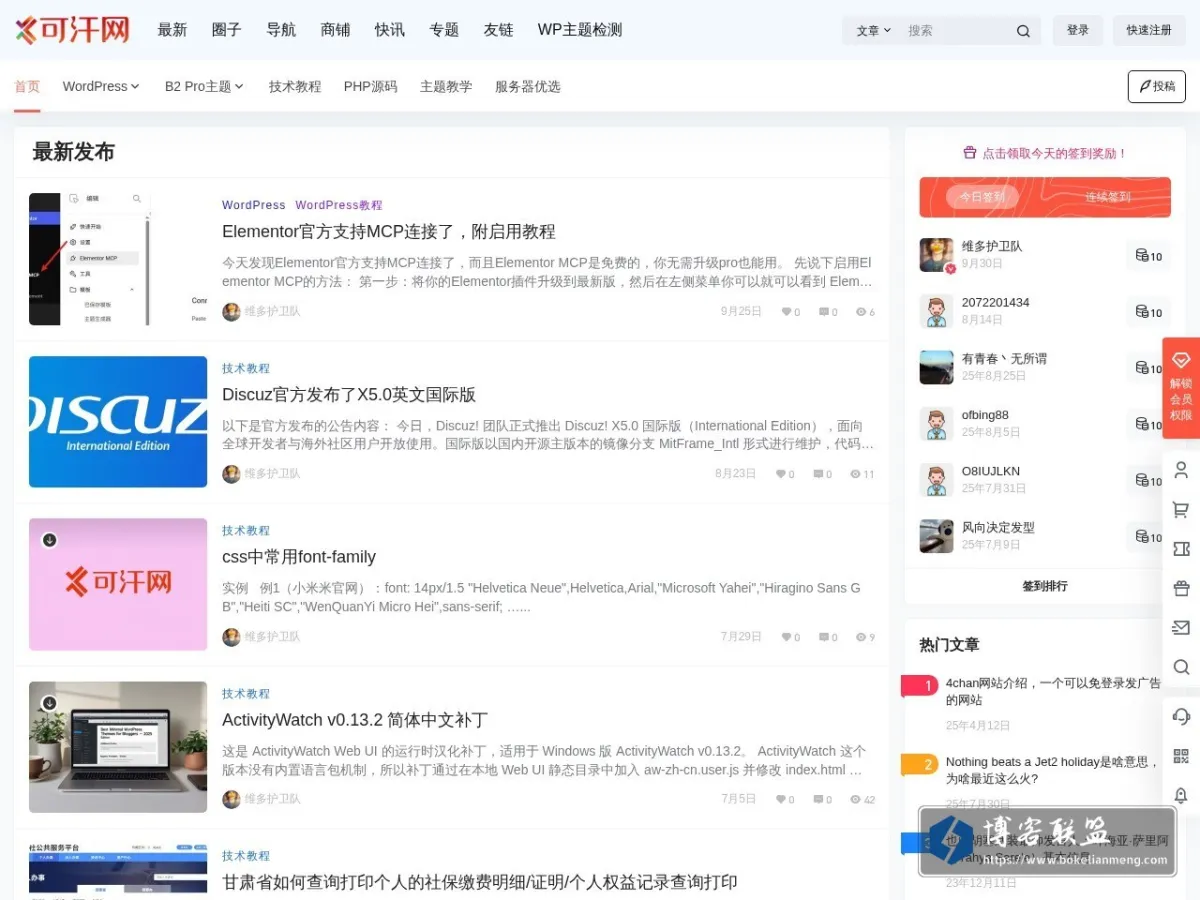Open css中常用font-family article title
The width and height of the screenshot is (1200, 900).
(299, 557)
